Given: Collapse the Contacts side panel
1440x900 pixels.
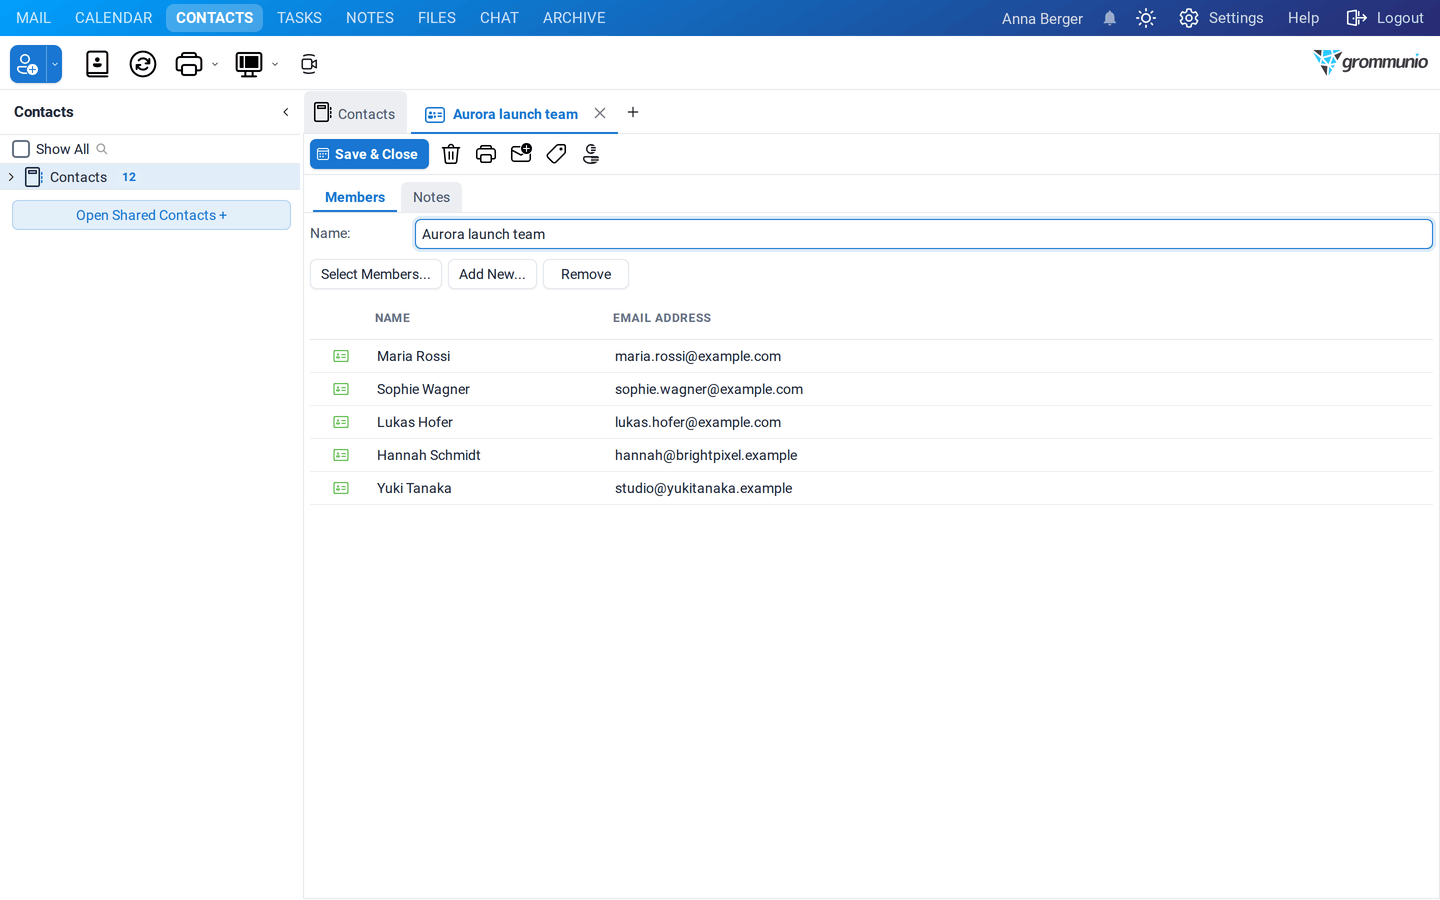Looking at the screenshot, I should coord(286,112).
